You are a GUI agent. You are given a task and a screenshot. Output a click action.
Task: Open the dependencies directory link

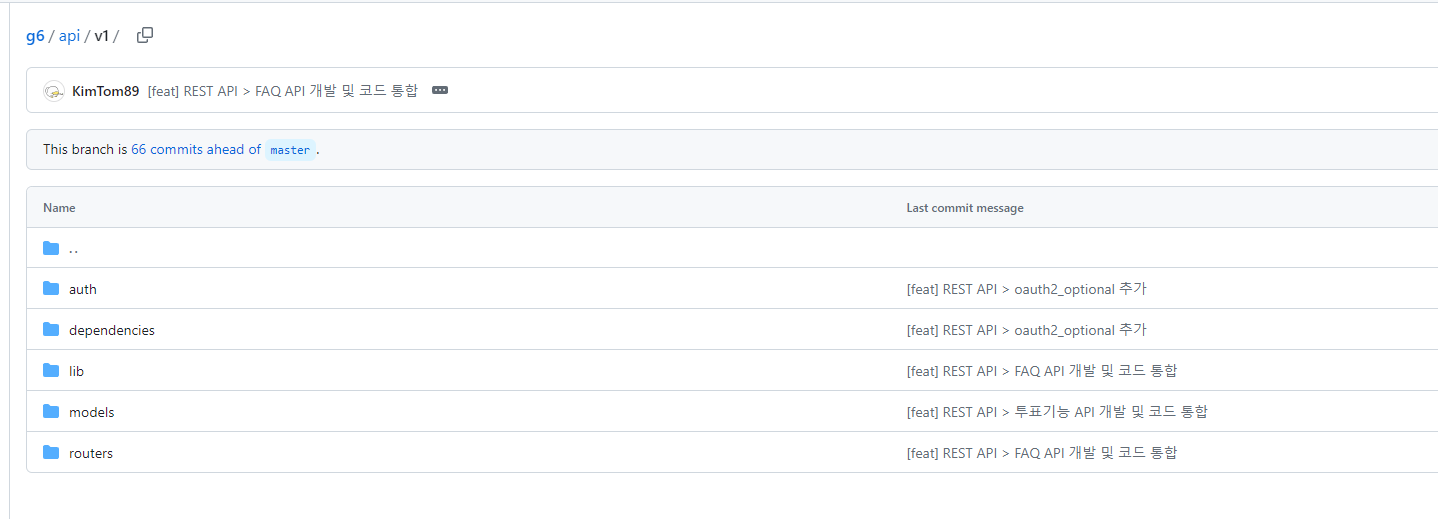pos(112,330)
